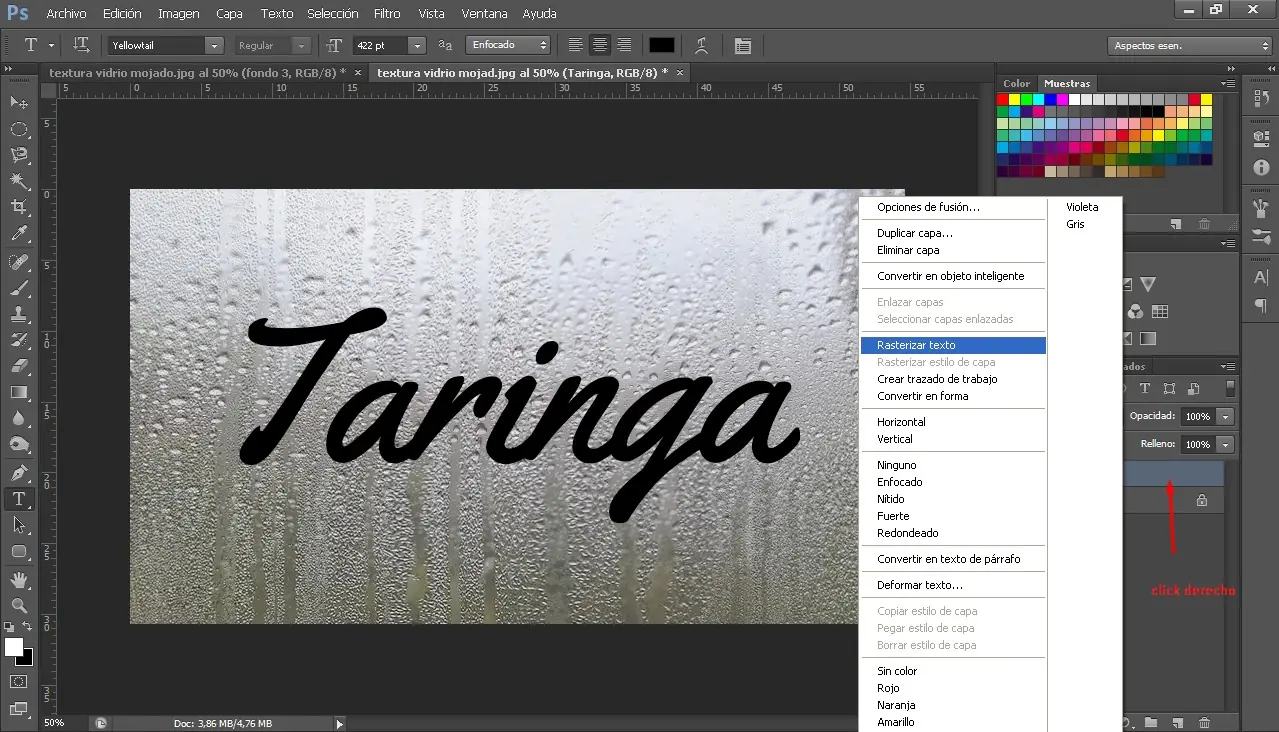Viewport: 1279px width, 732px height.
Task: Select the Clone Stamp tool
Action: 19,315
